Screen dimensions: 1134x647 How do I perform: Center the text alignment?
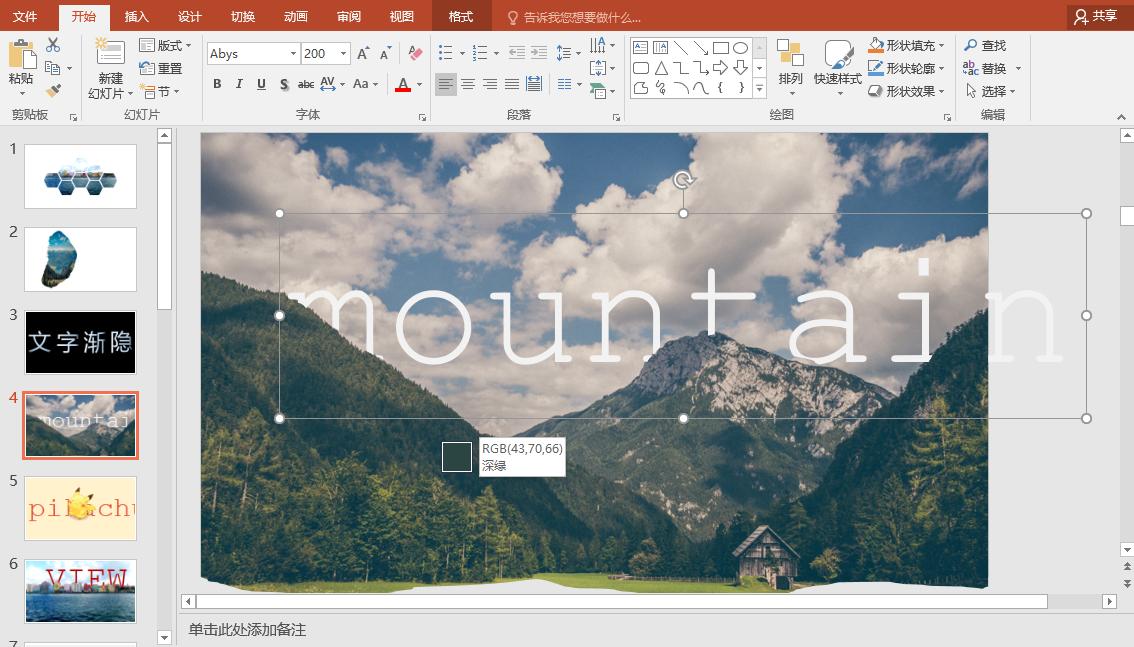pyautogui.click(x=468, y=85)
